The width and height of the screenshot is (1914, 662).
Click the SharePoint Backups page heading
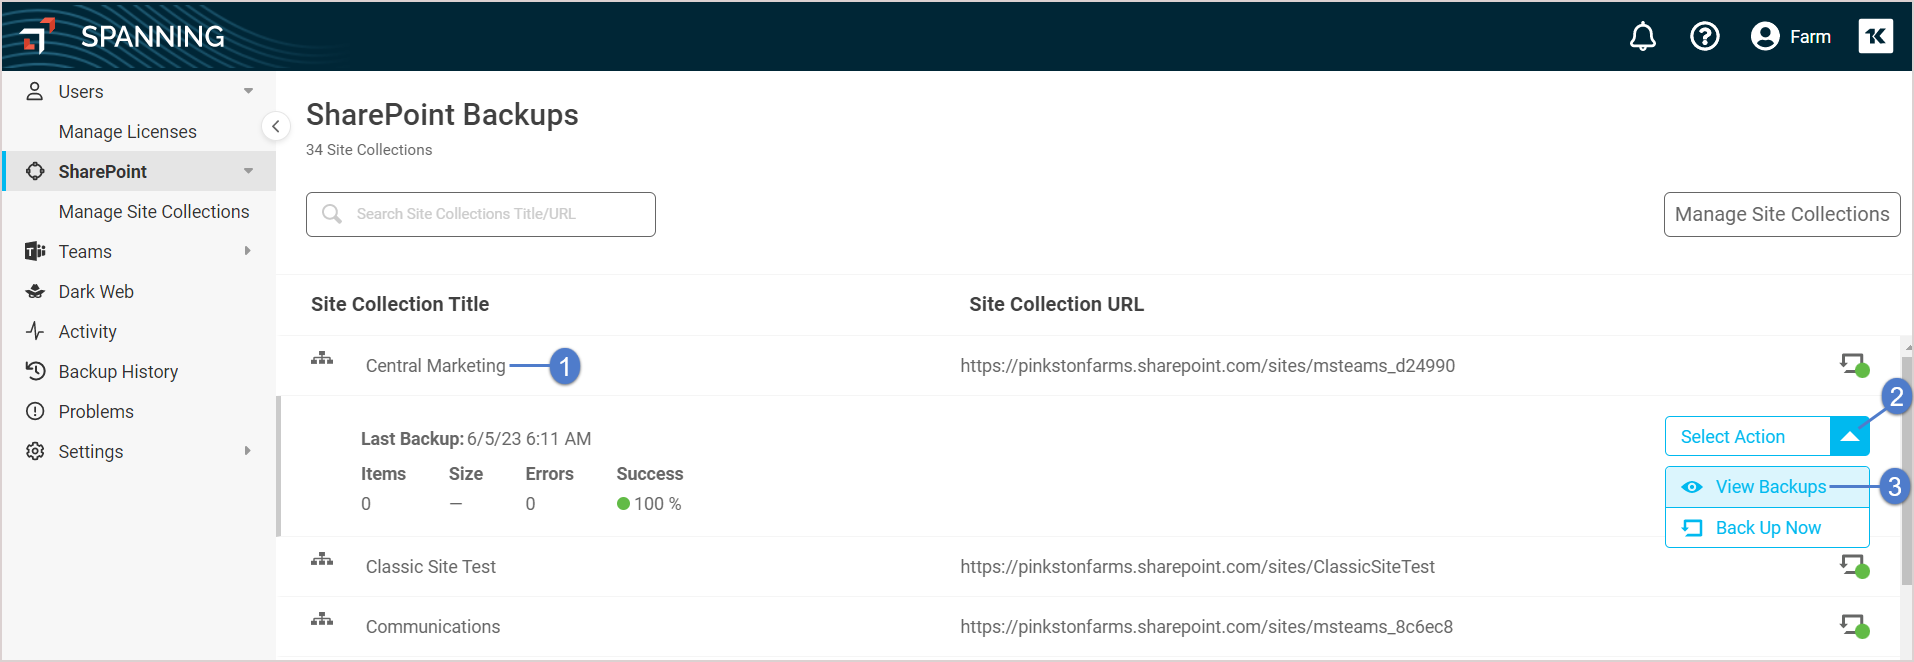pyautogui.click(x=442, y=115)
